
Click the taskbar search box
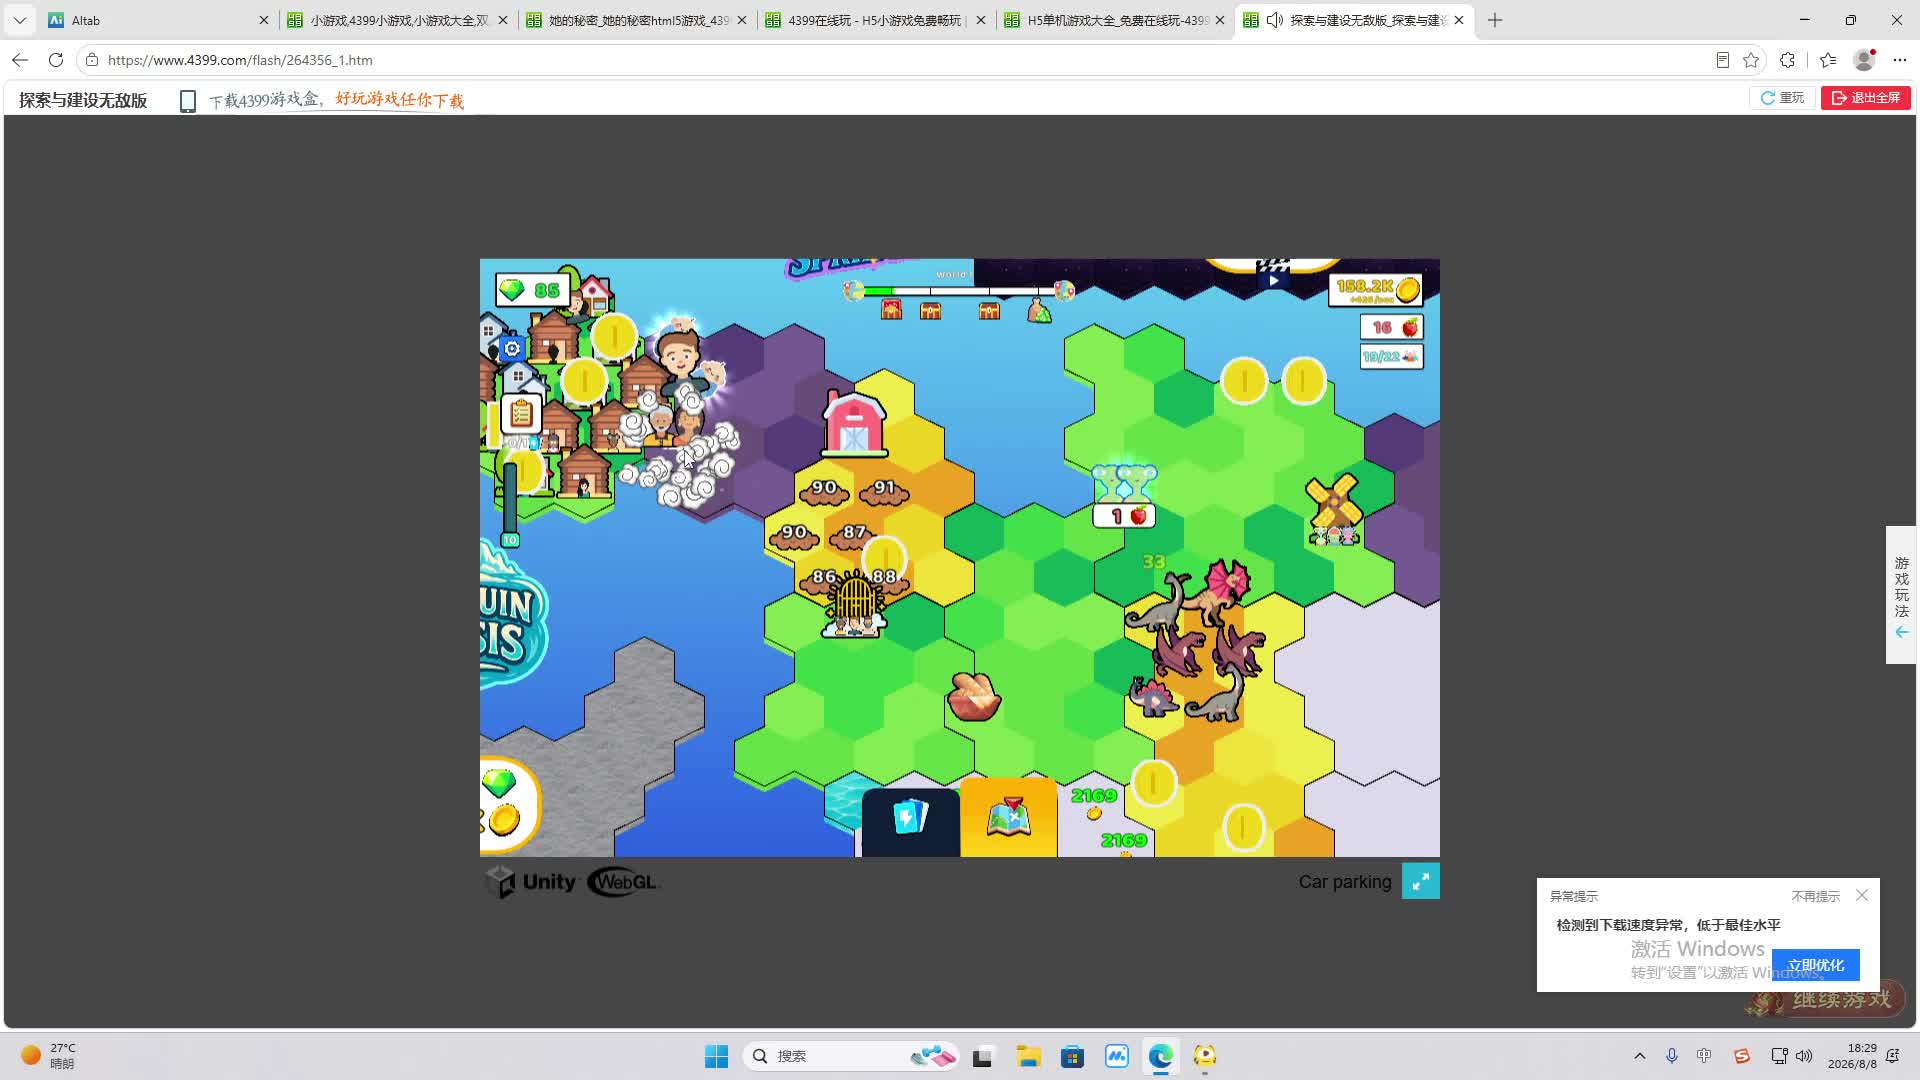[851, 1056]
